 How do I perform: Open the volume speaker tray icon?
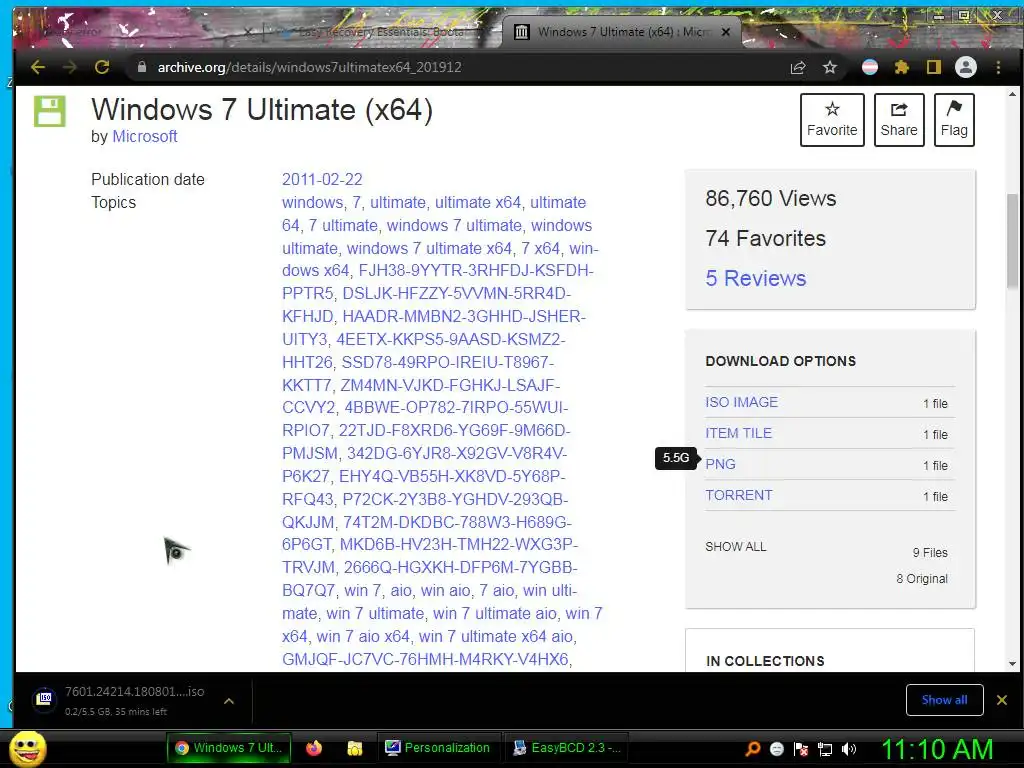click(x=849, y=749)
